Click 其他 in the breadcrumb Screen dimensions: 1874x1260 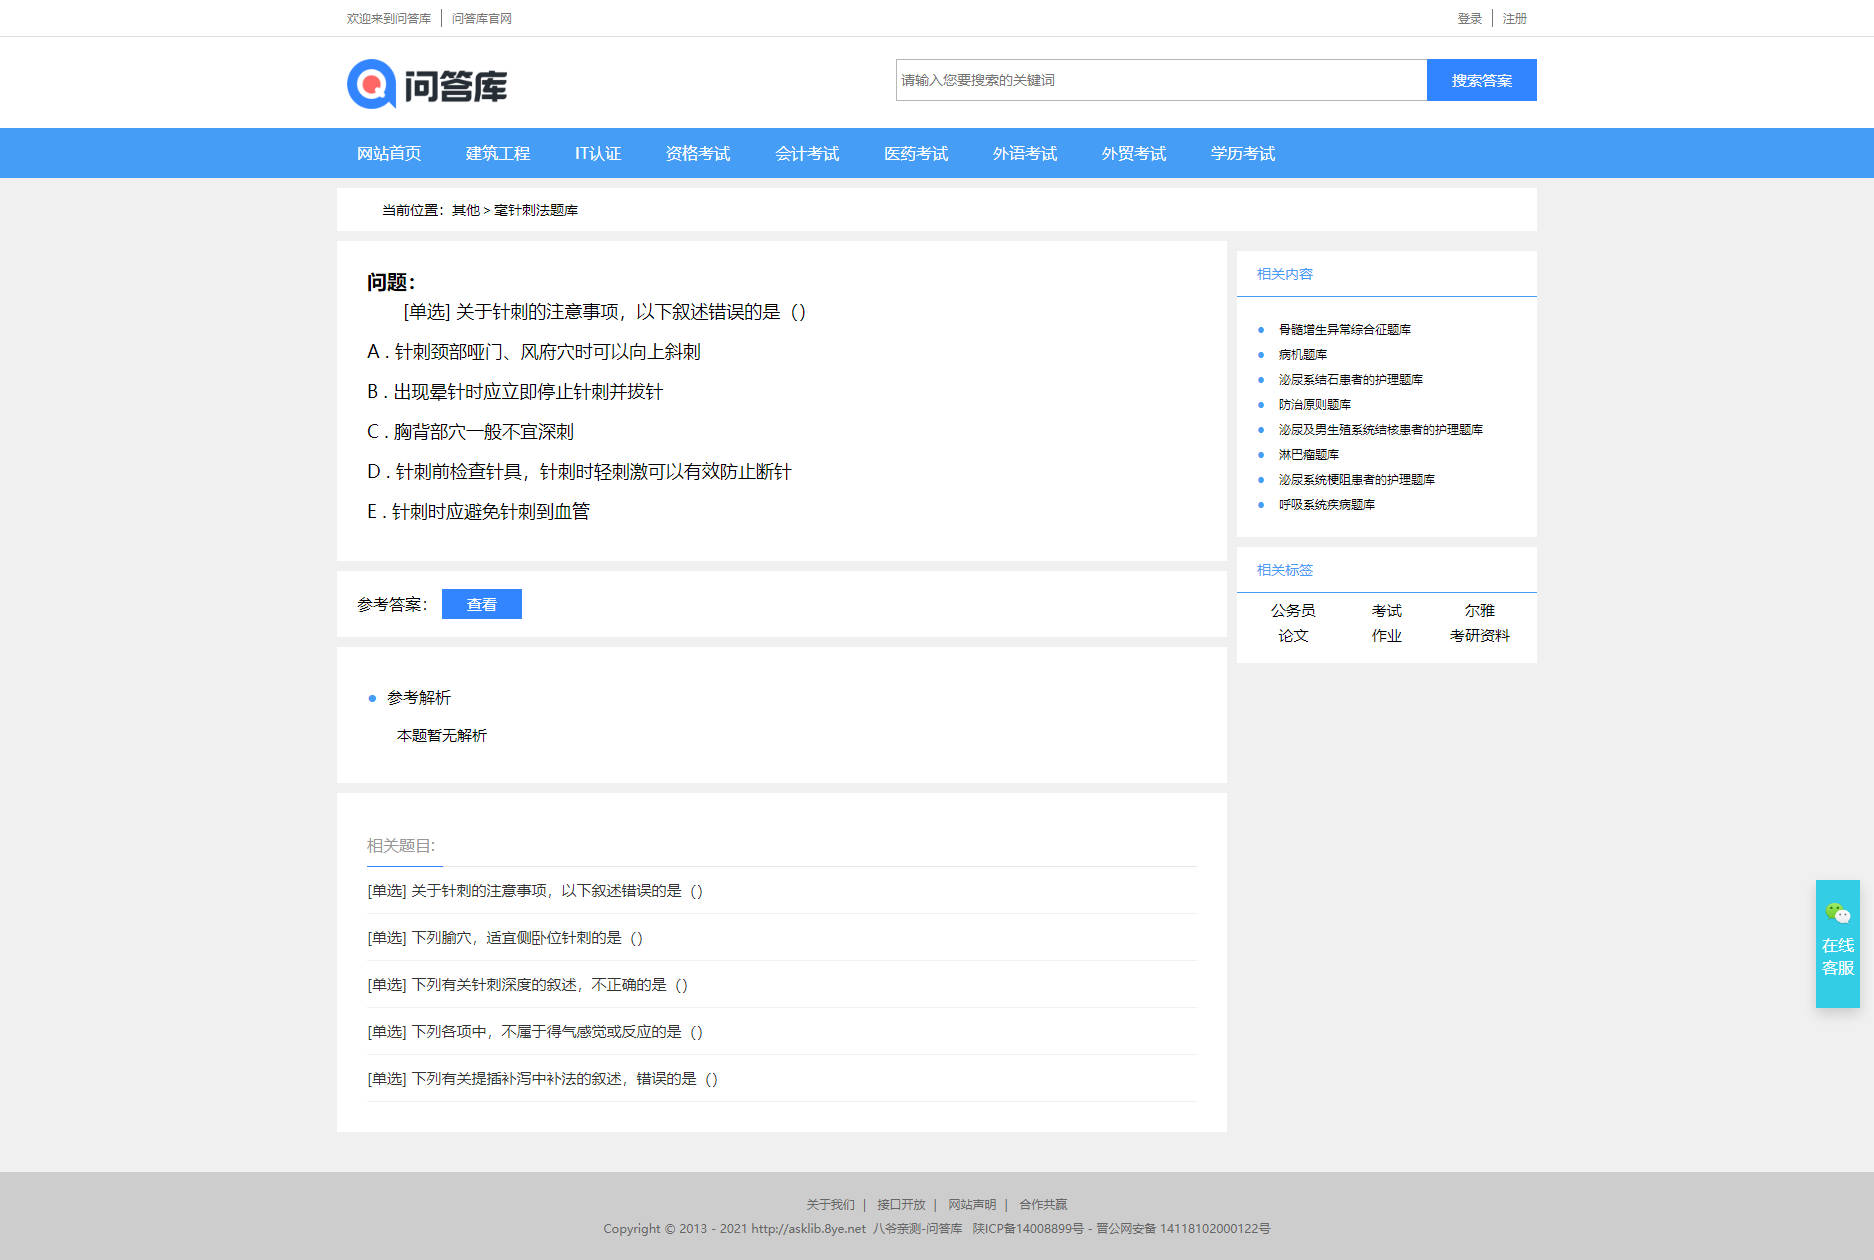click(465, 210)
